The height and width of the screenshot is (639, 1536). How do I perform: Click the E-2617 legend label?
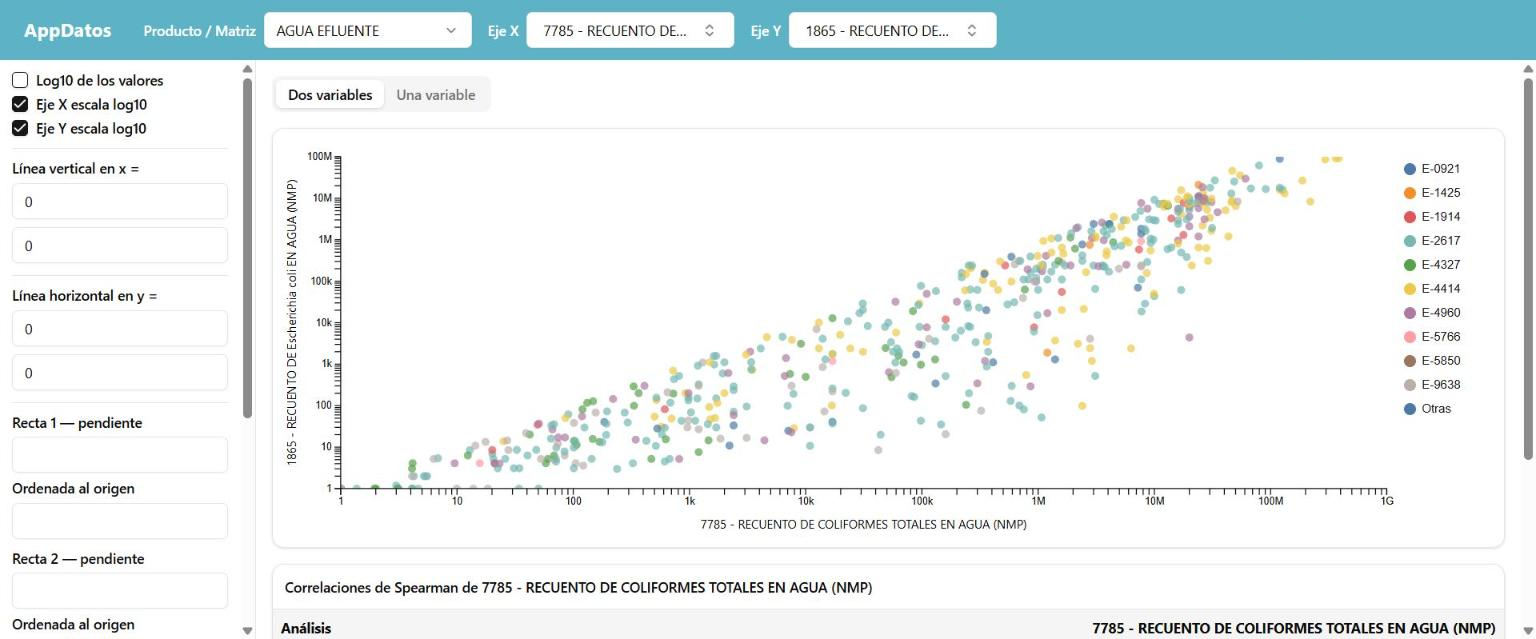1441,241
